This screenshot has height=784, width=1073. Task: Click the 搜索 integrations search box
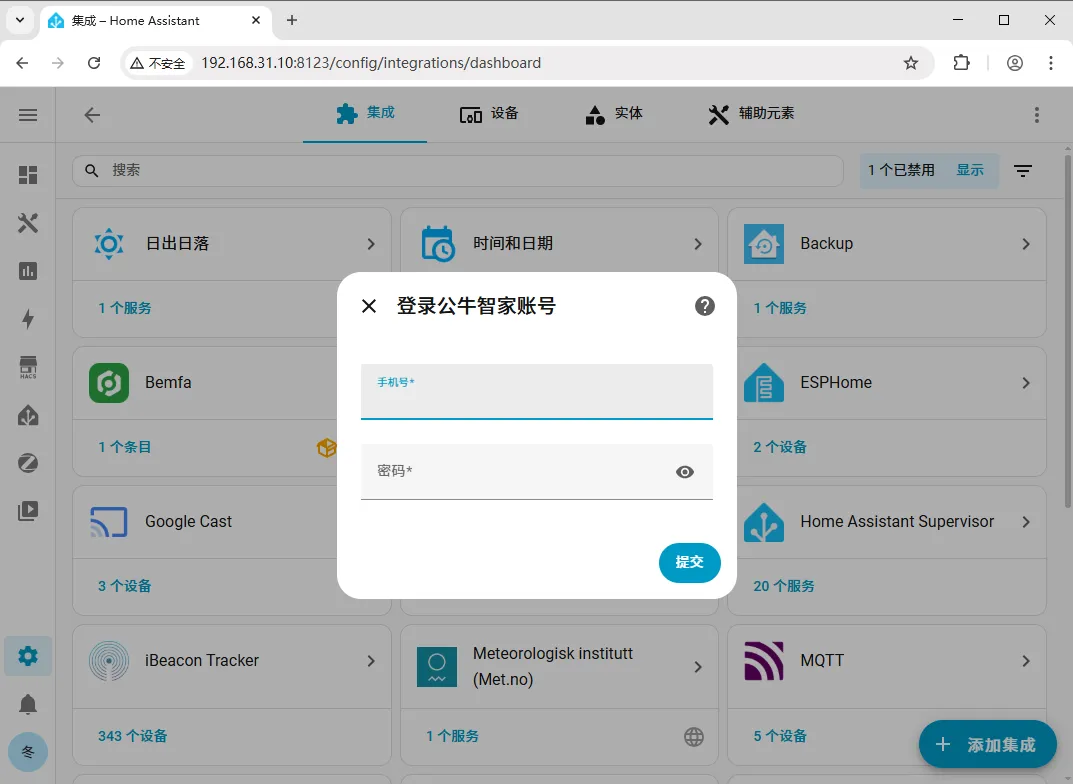coord(458,170)
